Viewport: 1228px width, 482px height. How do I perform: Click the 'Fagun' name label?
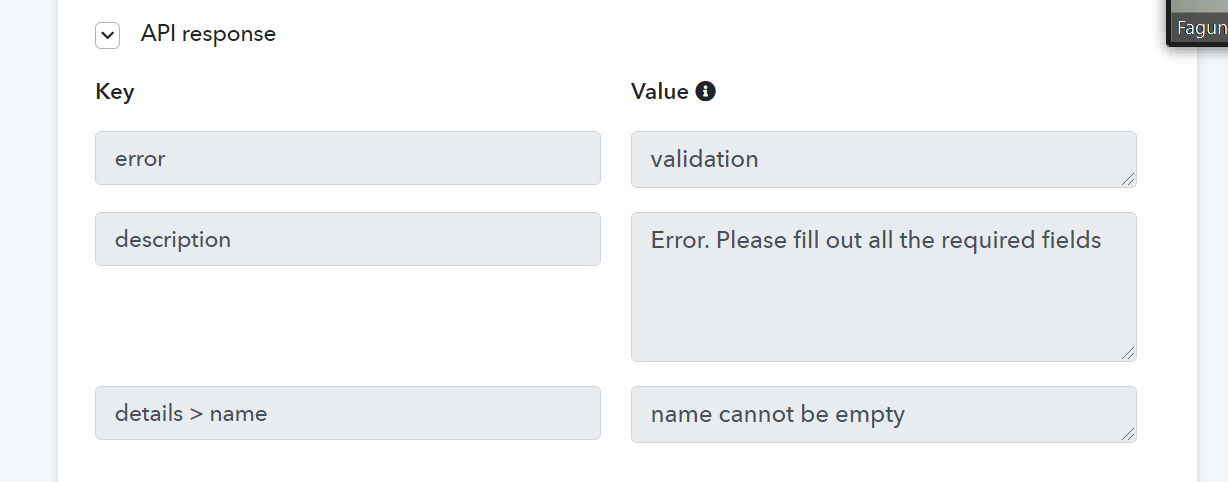[1201, 29]
